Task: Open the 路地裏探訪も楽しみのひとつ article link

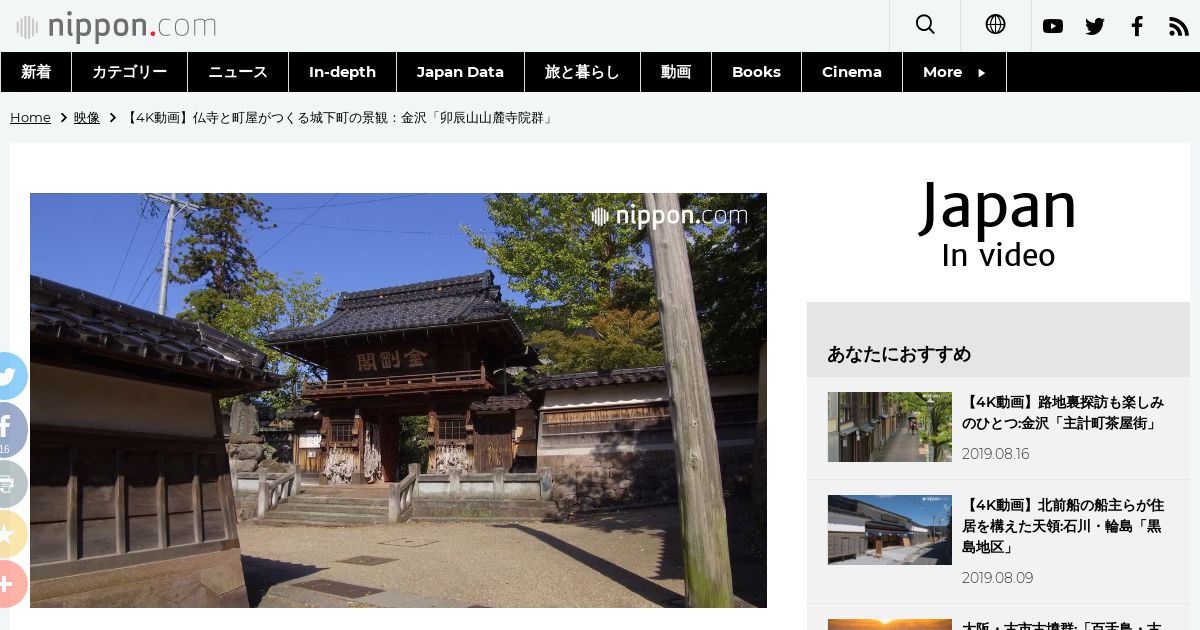Action: point(1063,413)
